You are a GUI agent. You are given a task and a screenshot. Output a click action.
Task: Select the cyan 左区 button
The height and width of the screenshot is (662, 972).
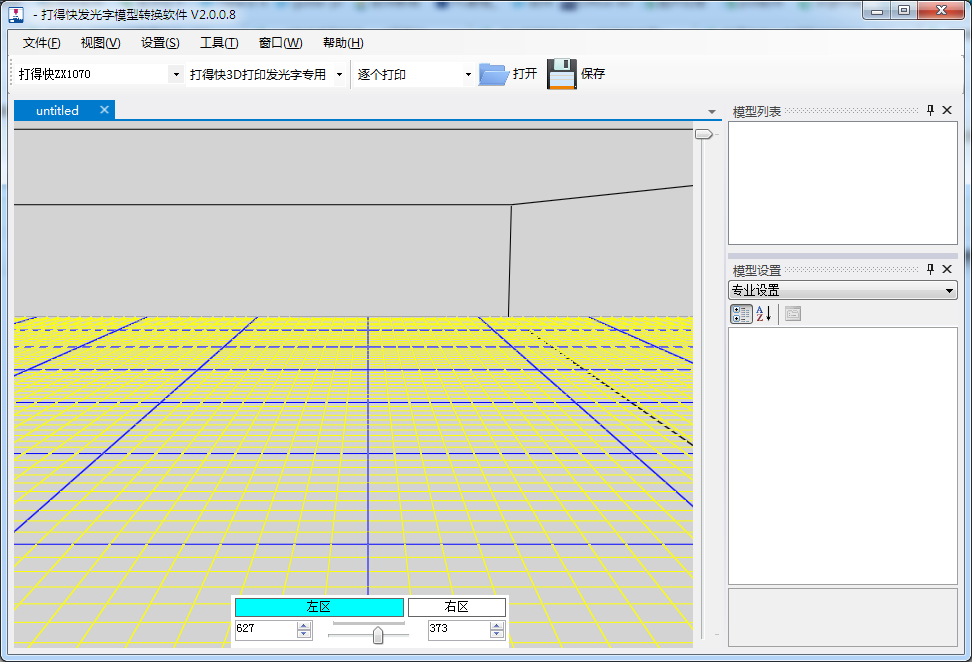click(x=319, y=607)
